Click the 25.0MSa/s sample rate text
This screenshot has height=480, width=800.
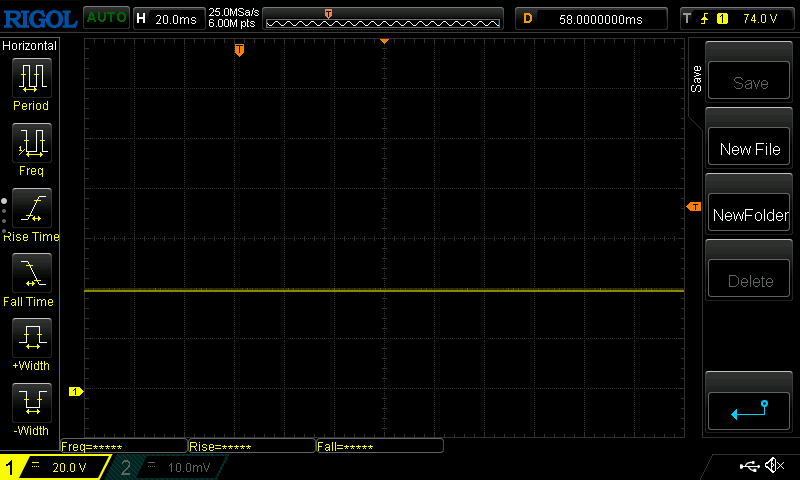point(234,12)
